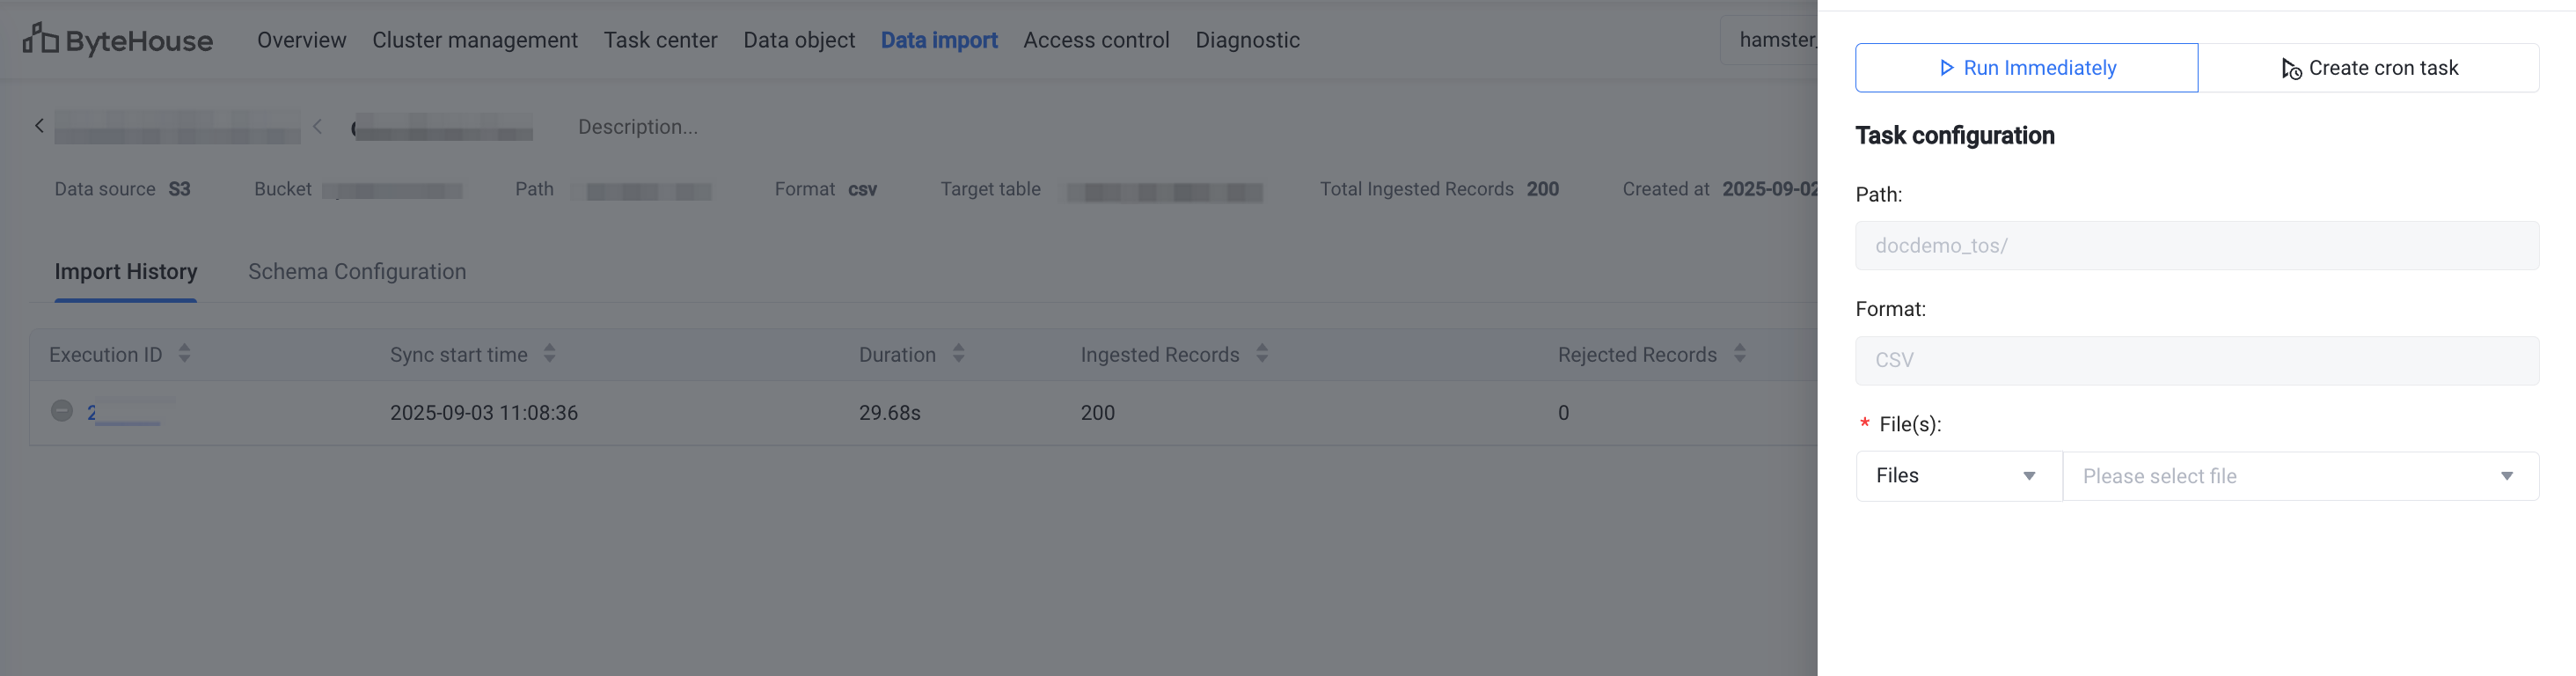Screen dimensions: 2576x676
Task: Sort the Rejected Records column
Action: click(x=1739, y=354)
